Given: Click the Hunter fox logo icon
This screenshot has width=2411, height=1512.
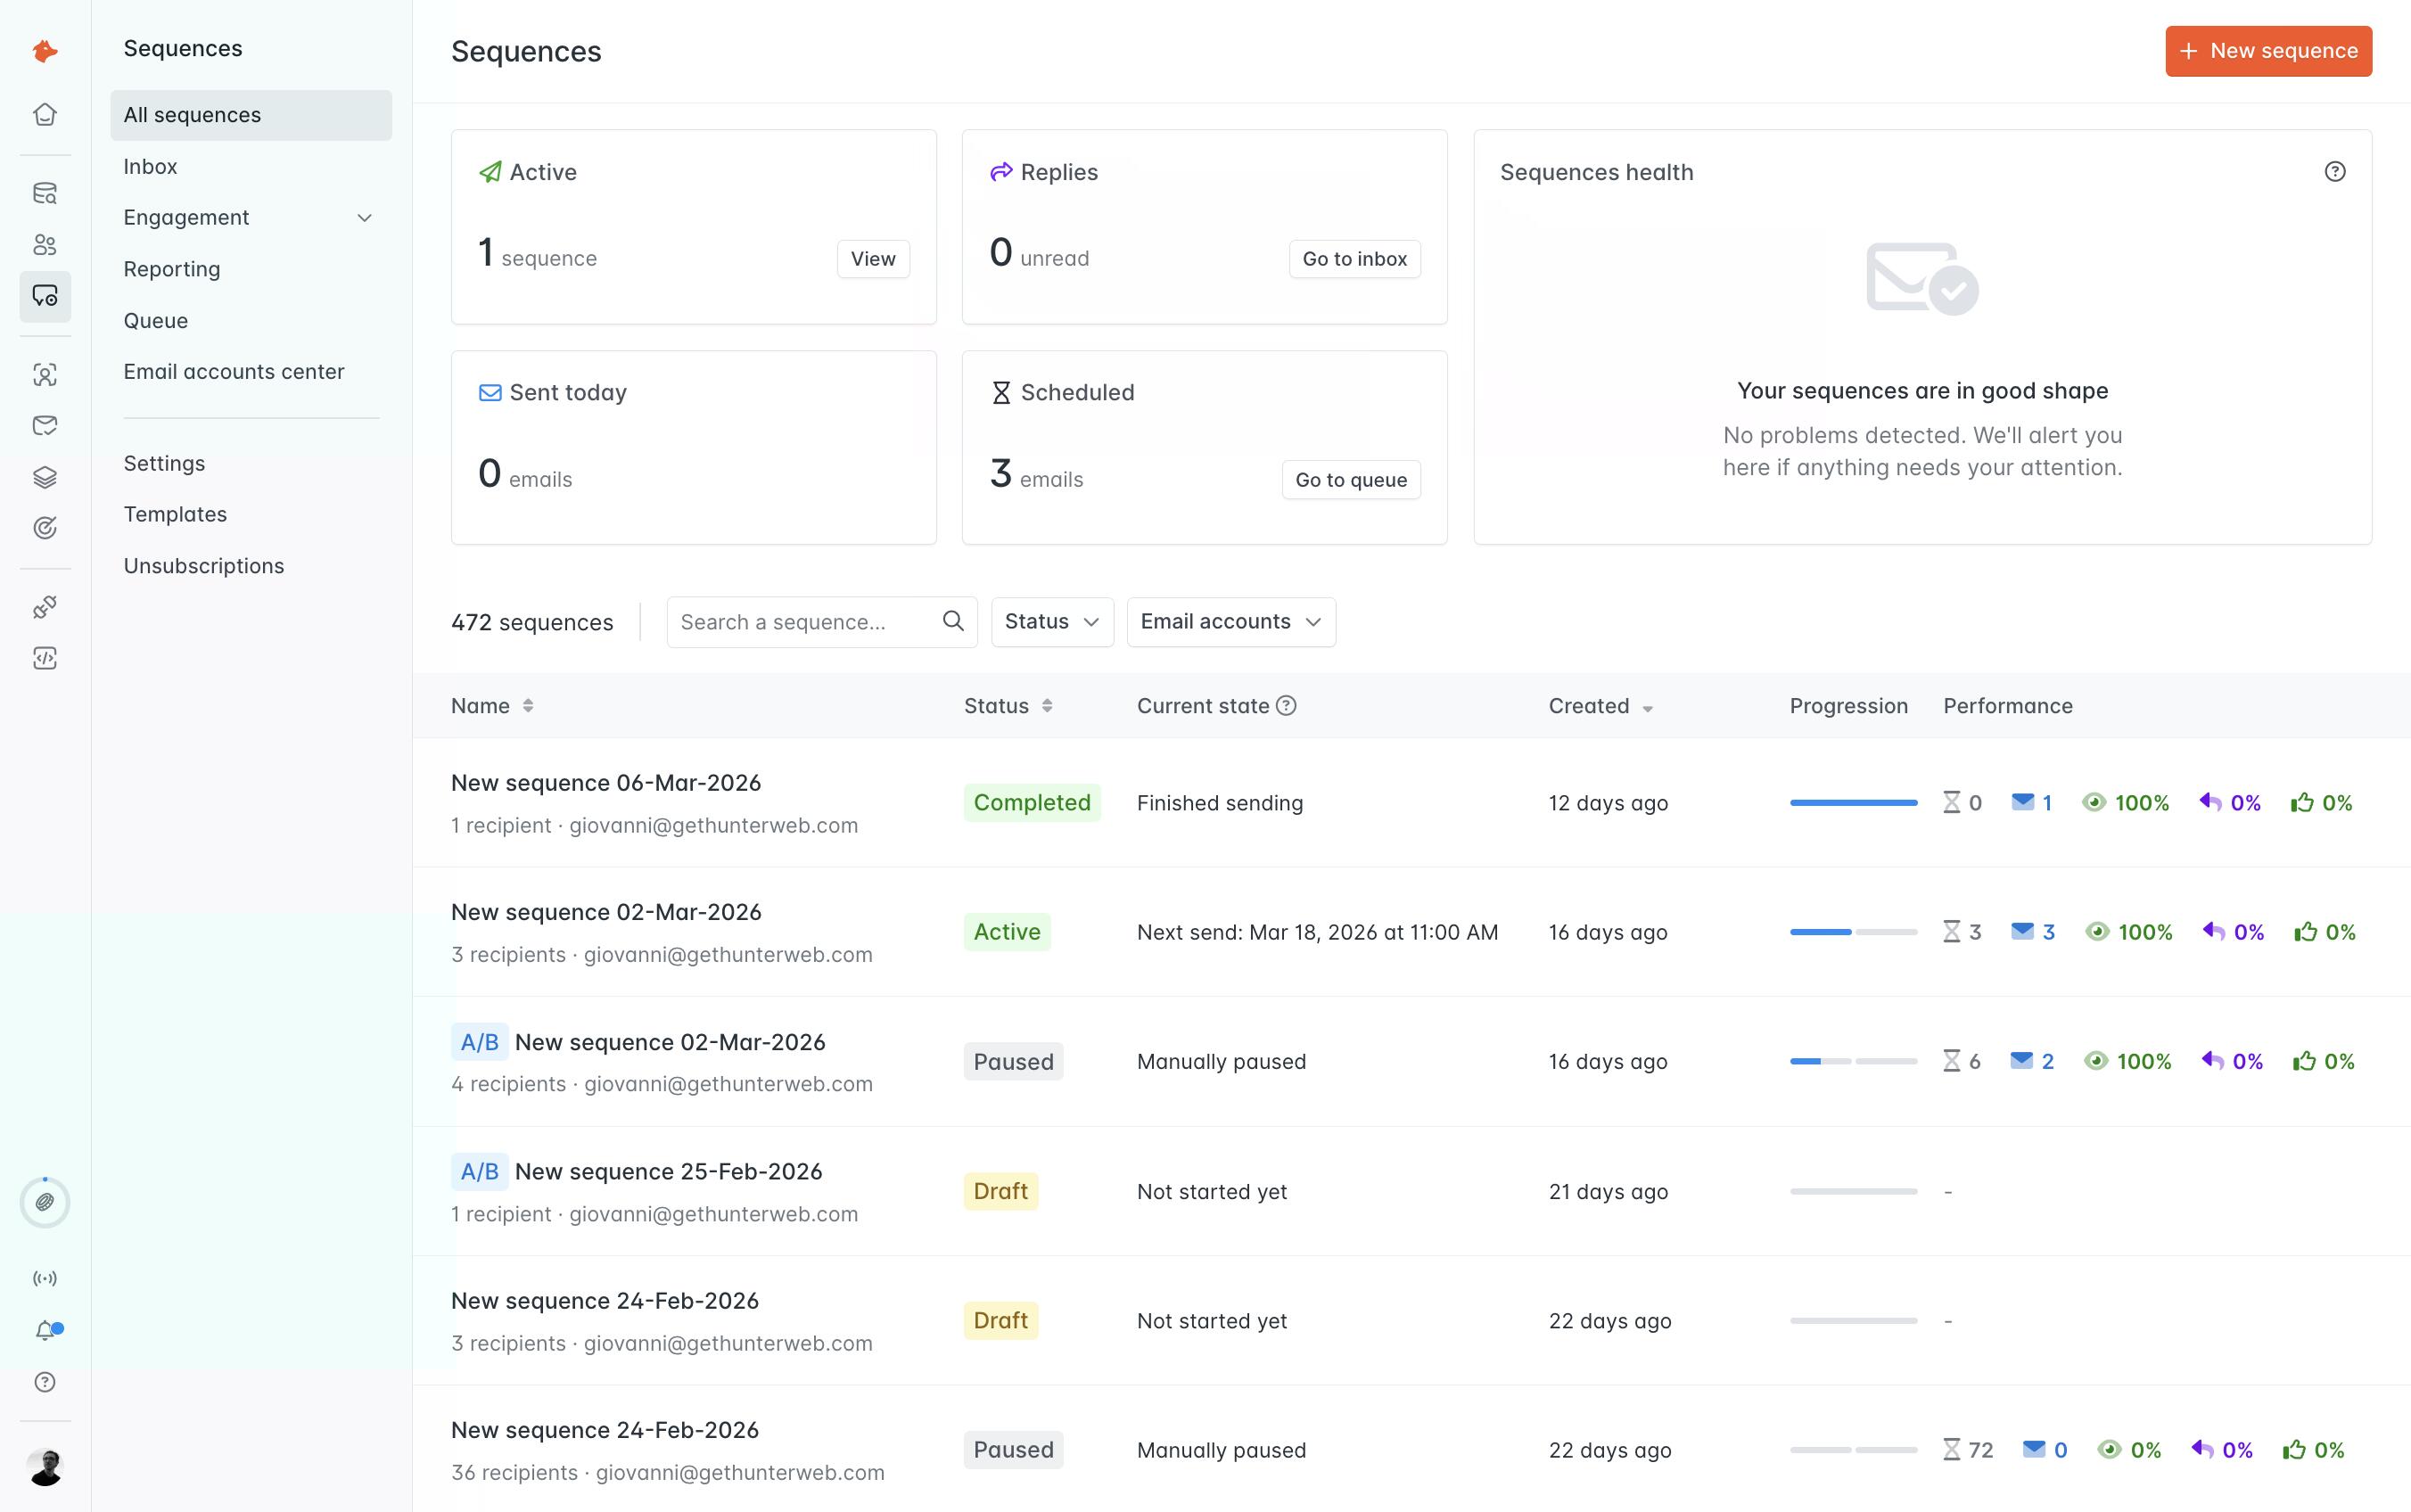Looking at the screenshot, I should tap(45, 51).
